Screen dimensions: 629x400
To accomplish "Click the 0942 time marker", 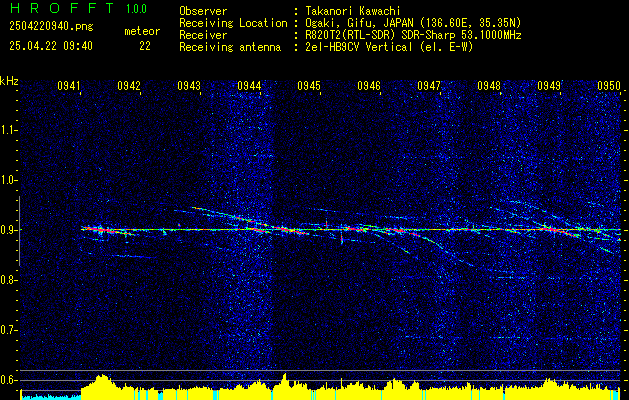I will [x=129, y=85].
